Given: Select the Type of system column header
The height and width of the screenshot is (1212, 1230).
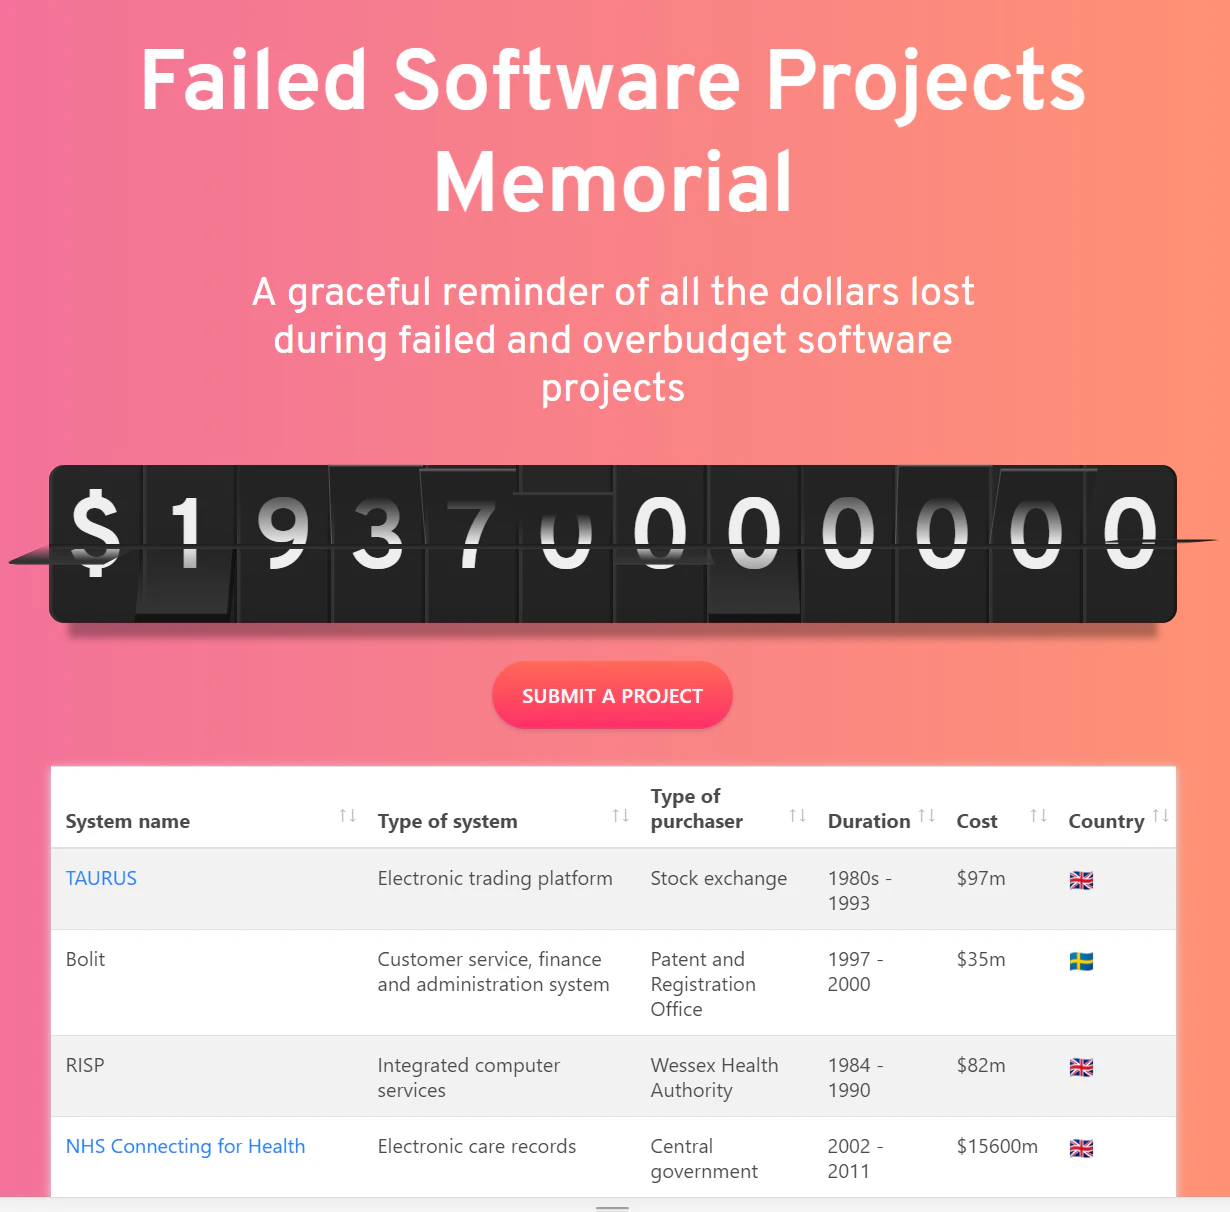Looking at the screenshot, I should point(447,821).
